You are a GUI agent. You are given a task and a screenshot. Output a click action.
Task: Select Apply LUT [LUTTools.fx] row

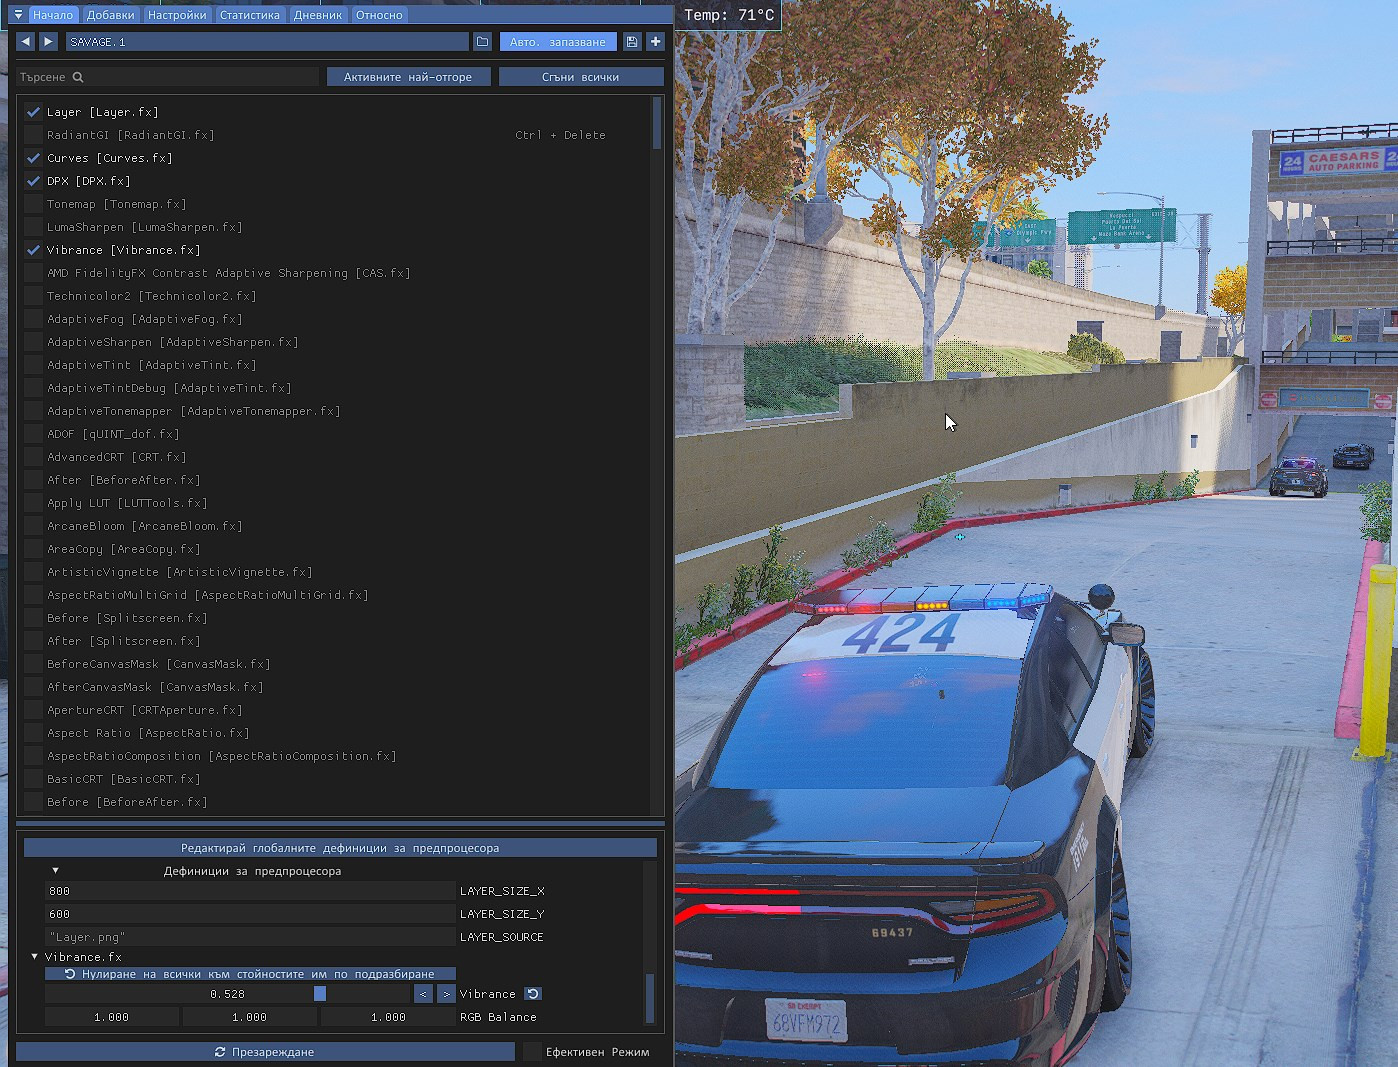click(127, 503)
